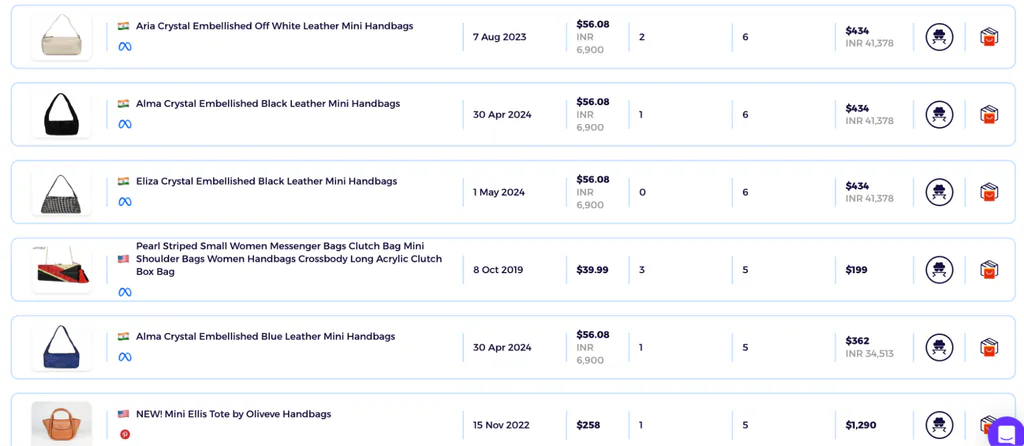Image resolution: width=1024 pixels, height=446 pixels.
Task: Open NEW! Mini Ellis Tote by Oliveve title
Action: click(x=233, y=414)
